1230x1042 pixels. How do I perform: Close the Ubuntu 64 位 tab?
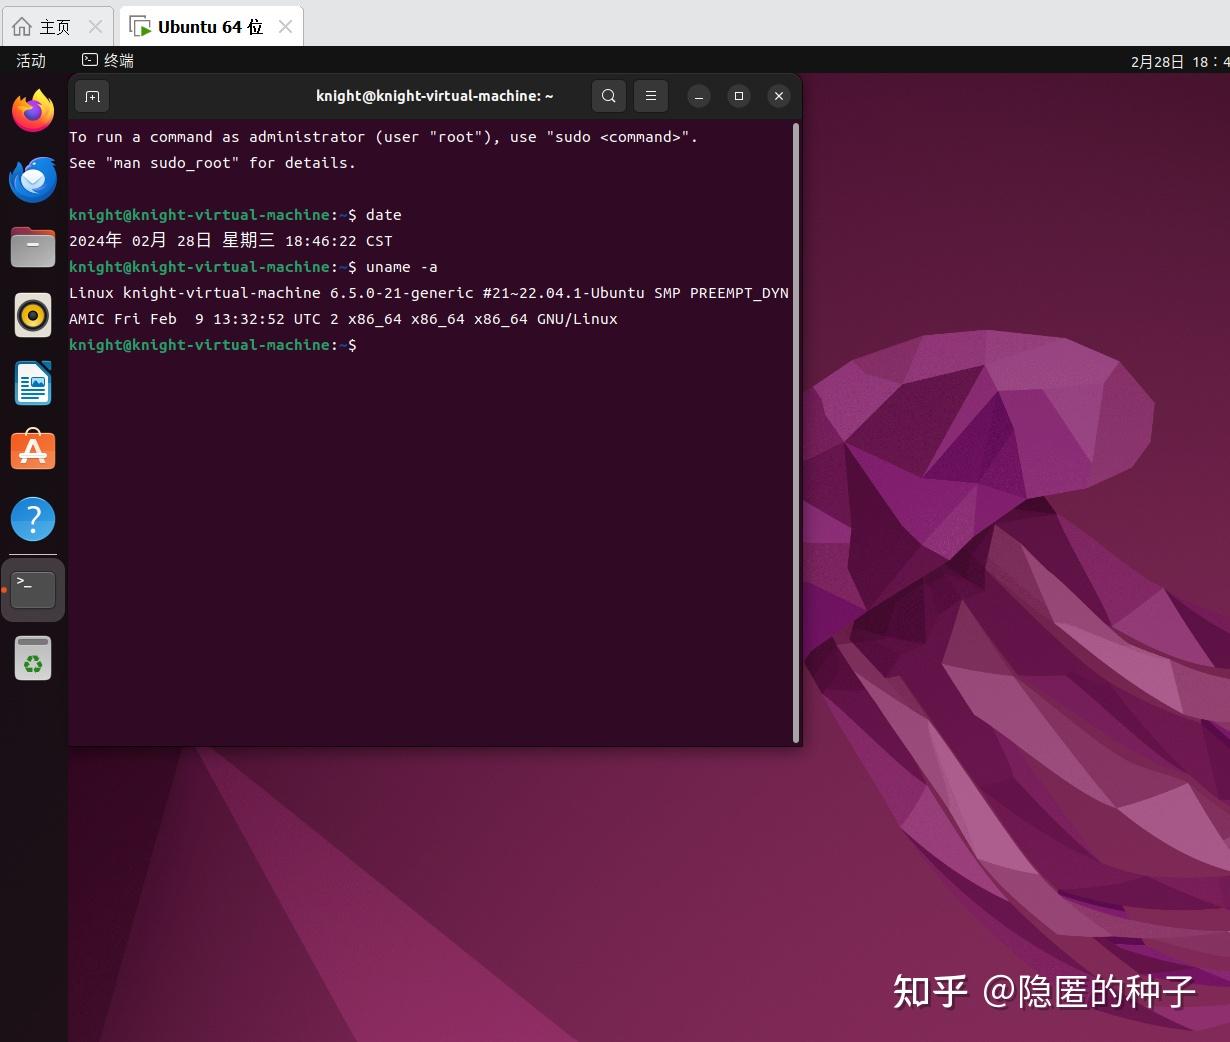coord(286,26)
